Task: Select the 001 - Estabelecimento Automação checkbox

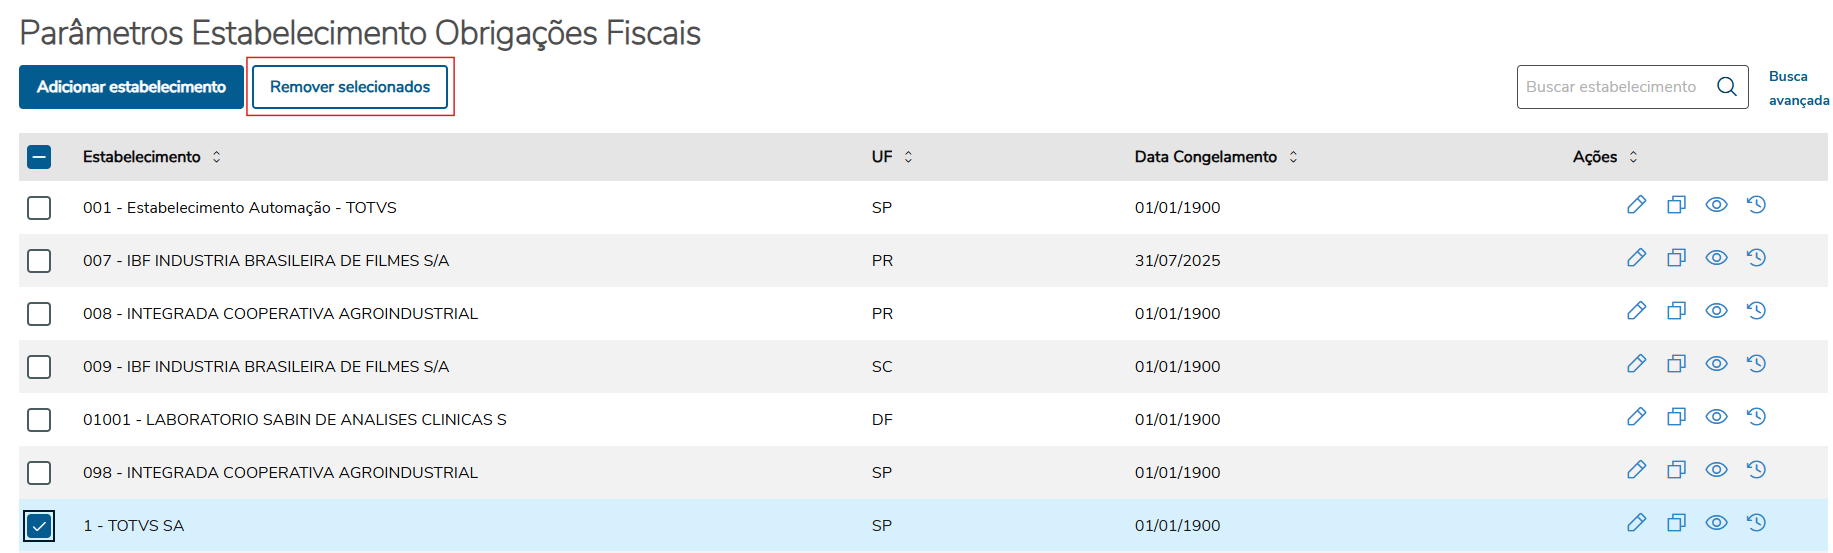Action: (39, 208)
